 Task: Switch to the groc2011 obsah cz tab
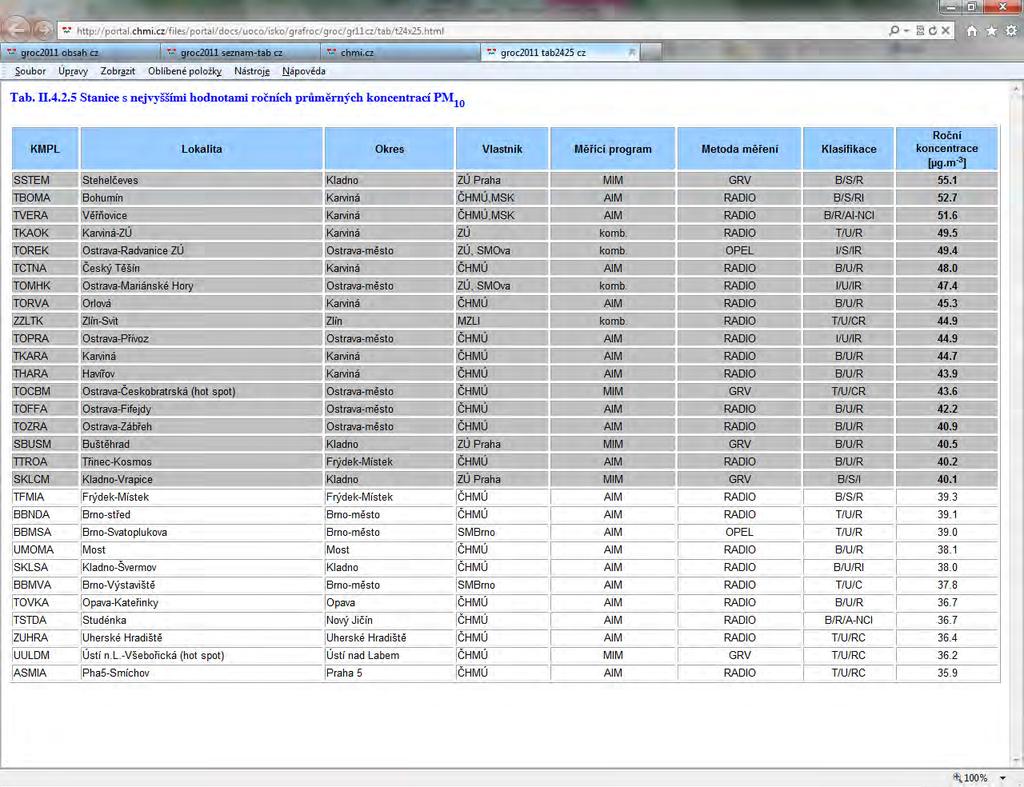(x=80, y=52)
